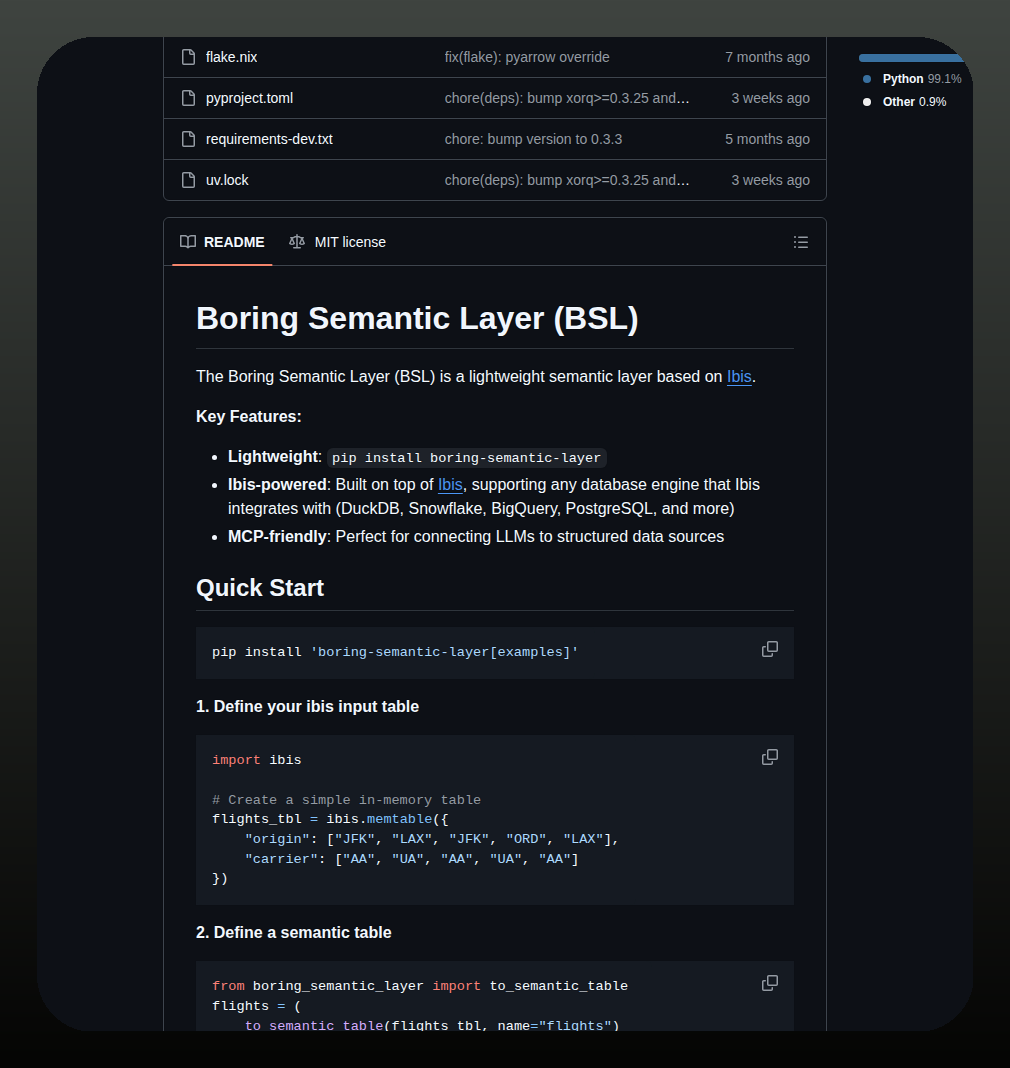Click the file icon beside flake.nix
The image size is (1010, 1068).
point(189,57)
